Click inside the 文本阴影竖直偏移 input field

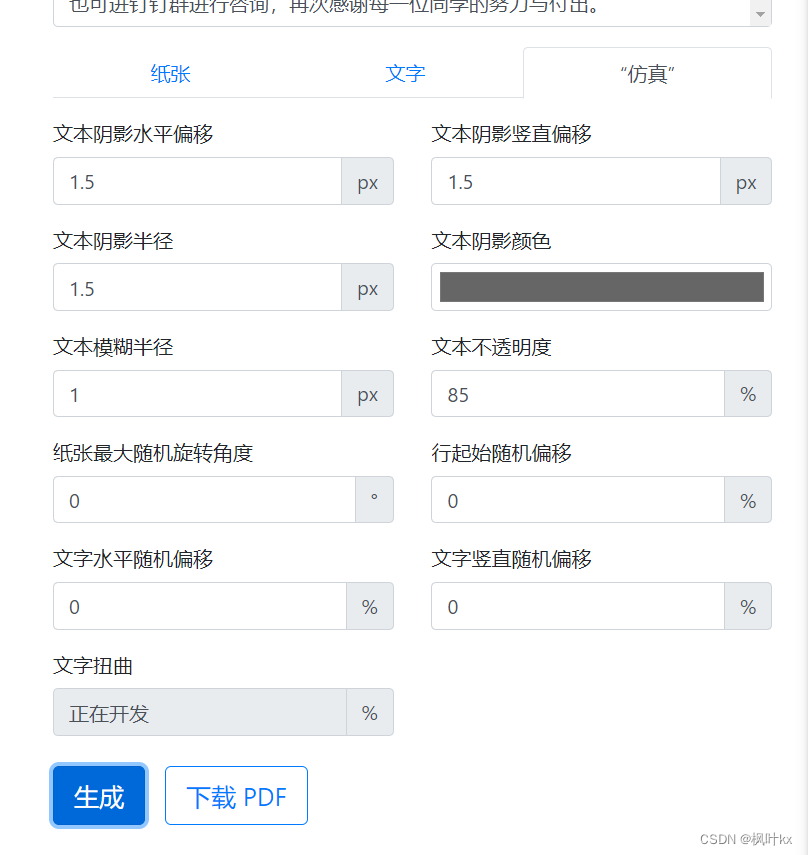(x=574, y=181)
